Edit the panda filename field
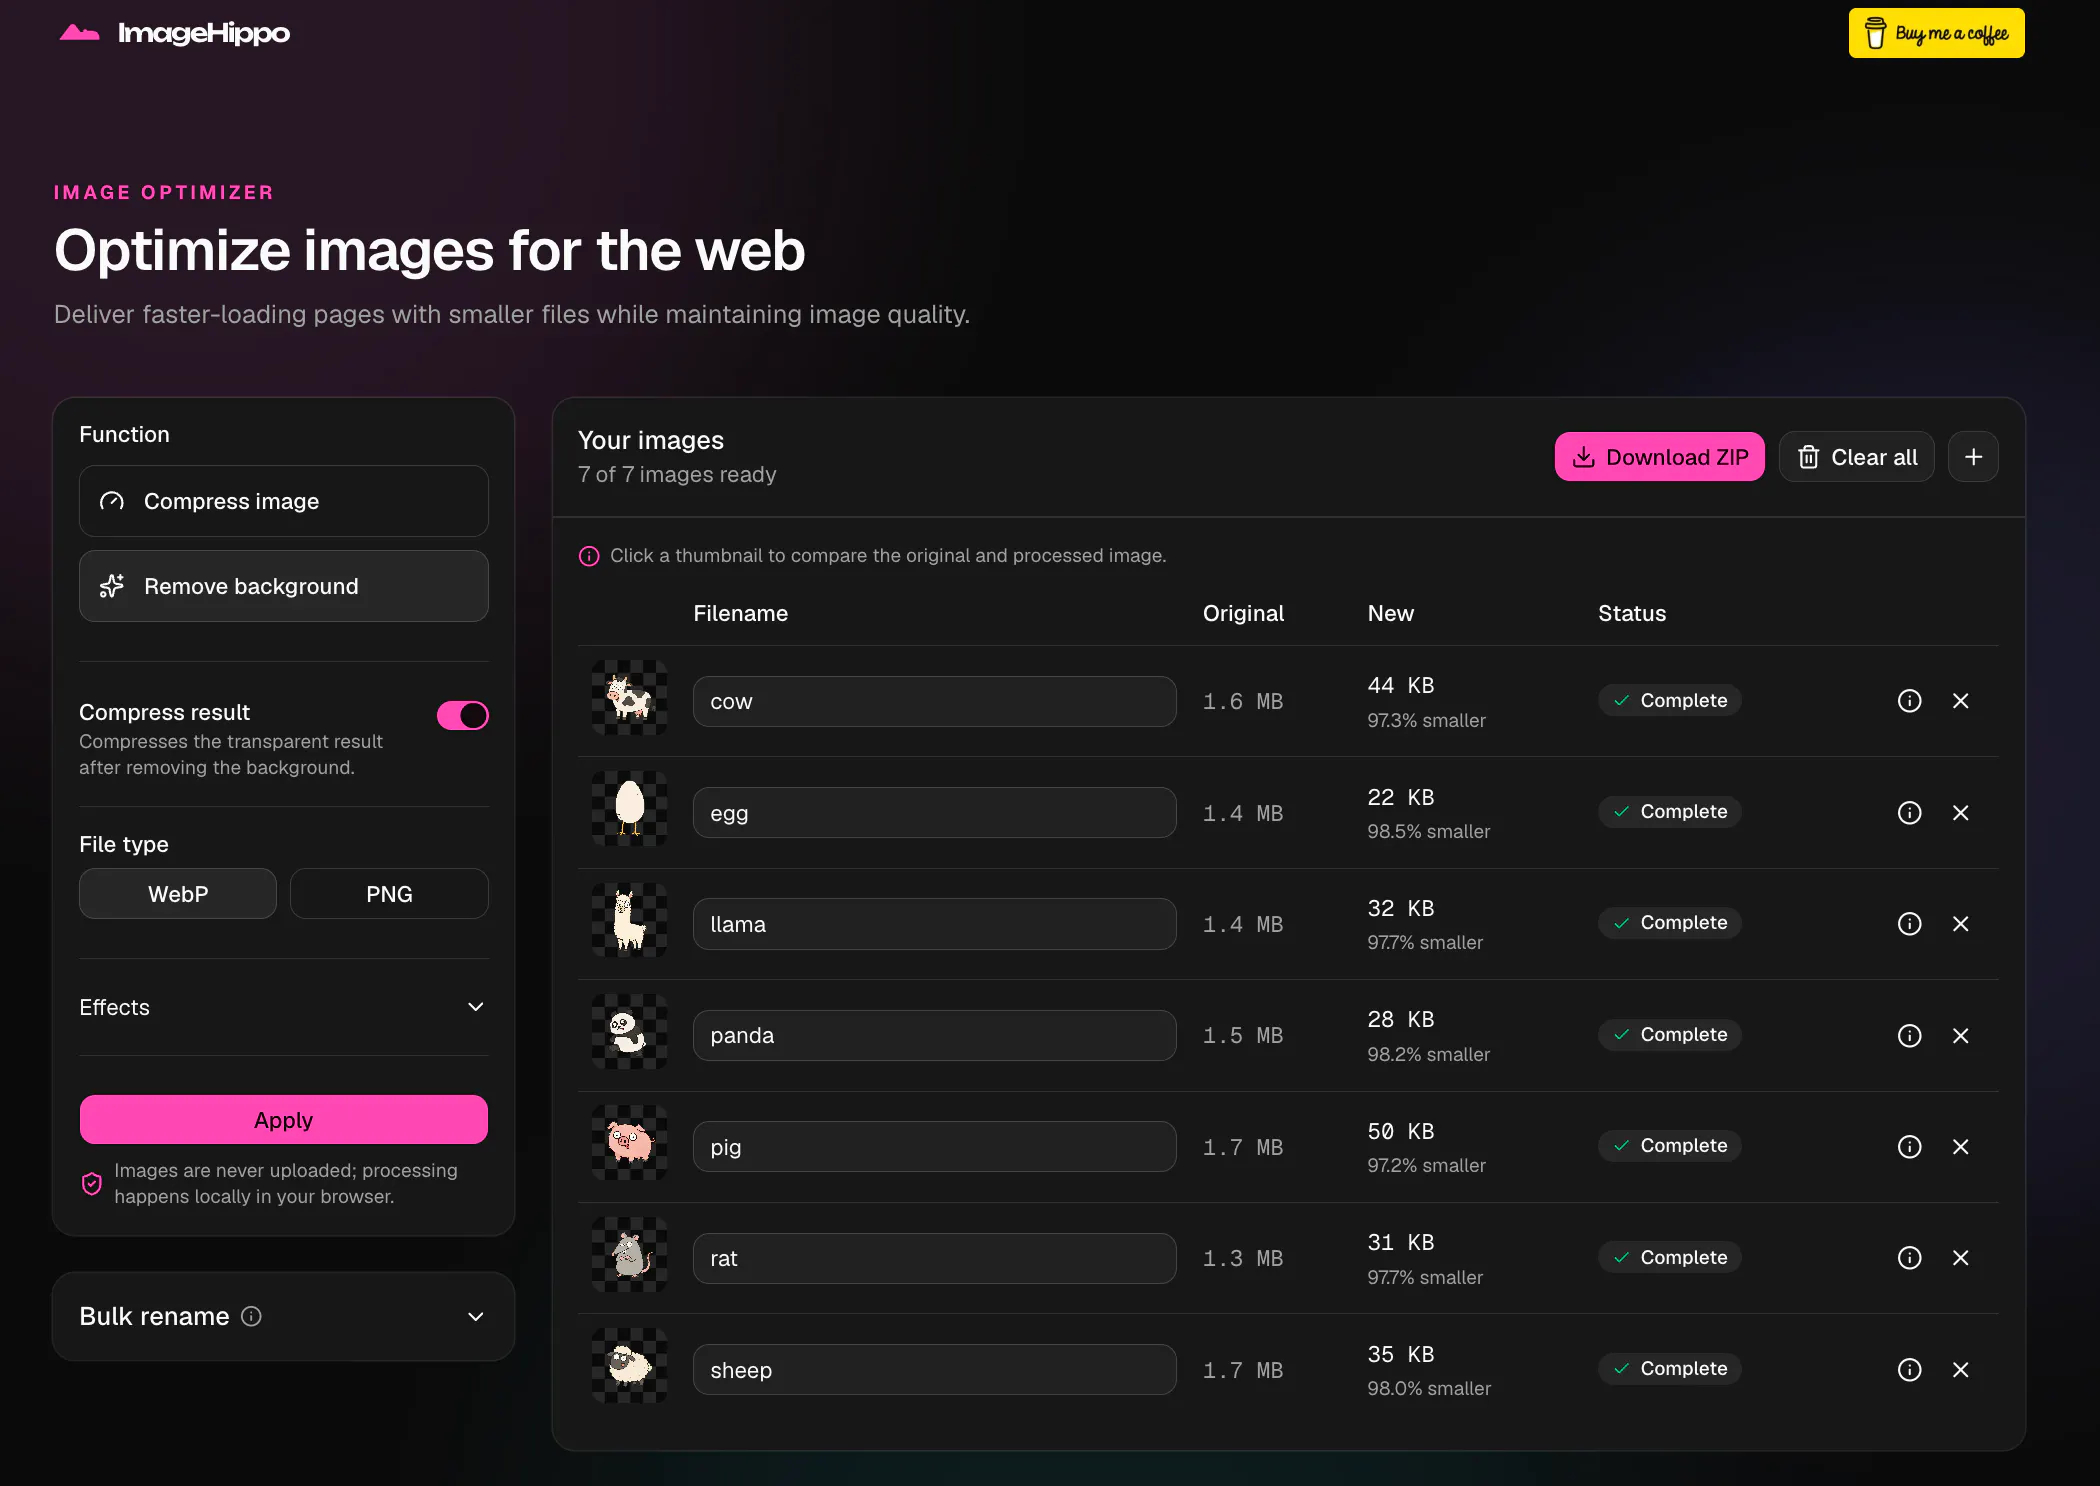This screenshot has width=2100, height=1486. (935, 1036)
